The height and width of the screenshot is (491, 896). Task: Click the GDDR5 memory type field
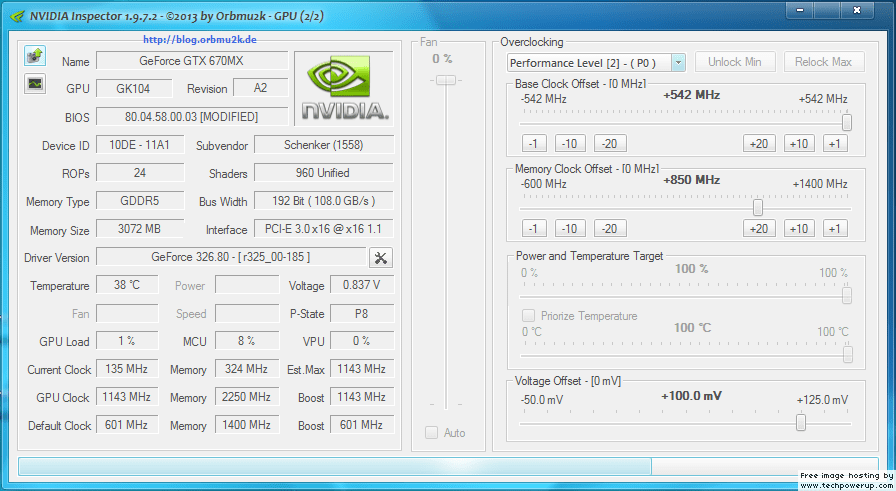pos(140,201)
